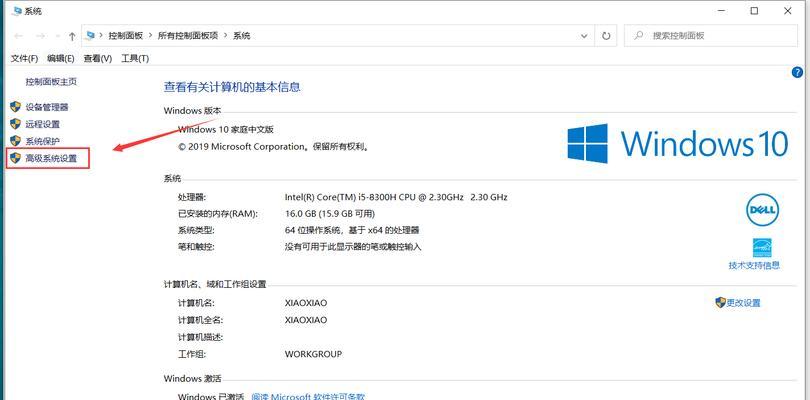Open 技术支持信息 link
Image resolution: width=810 pixels, height=400 pixels.
(754, 265)
